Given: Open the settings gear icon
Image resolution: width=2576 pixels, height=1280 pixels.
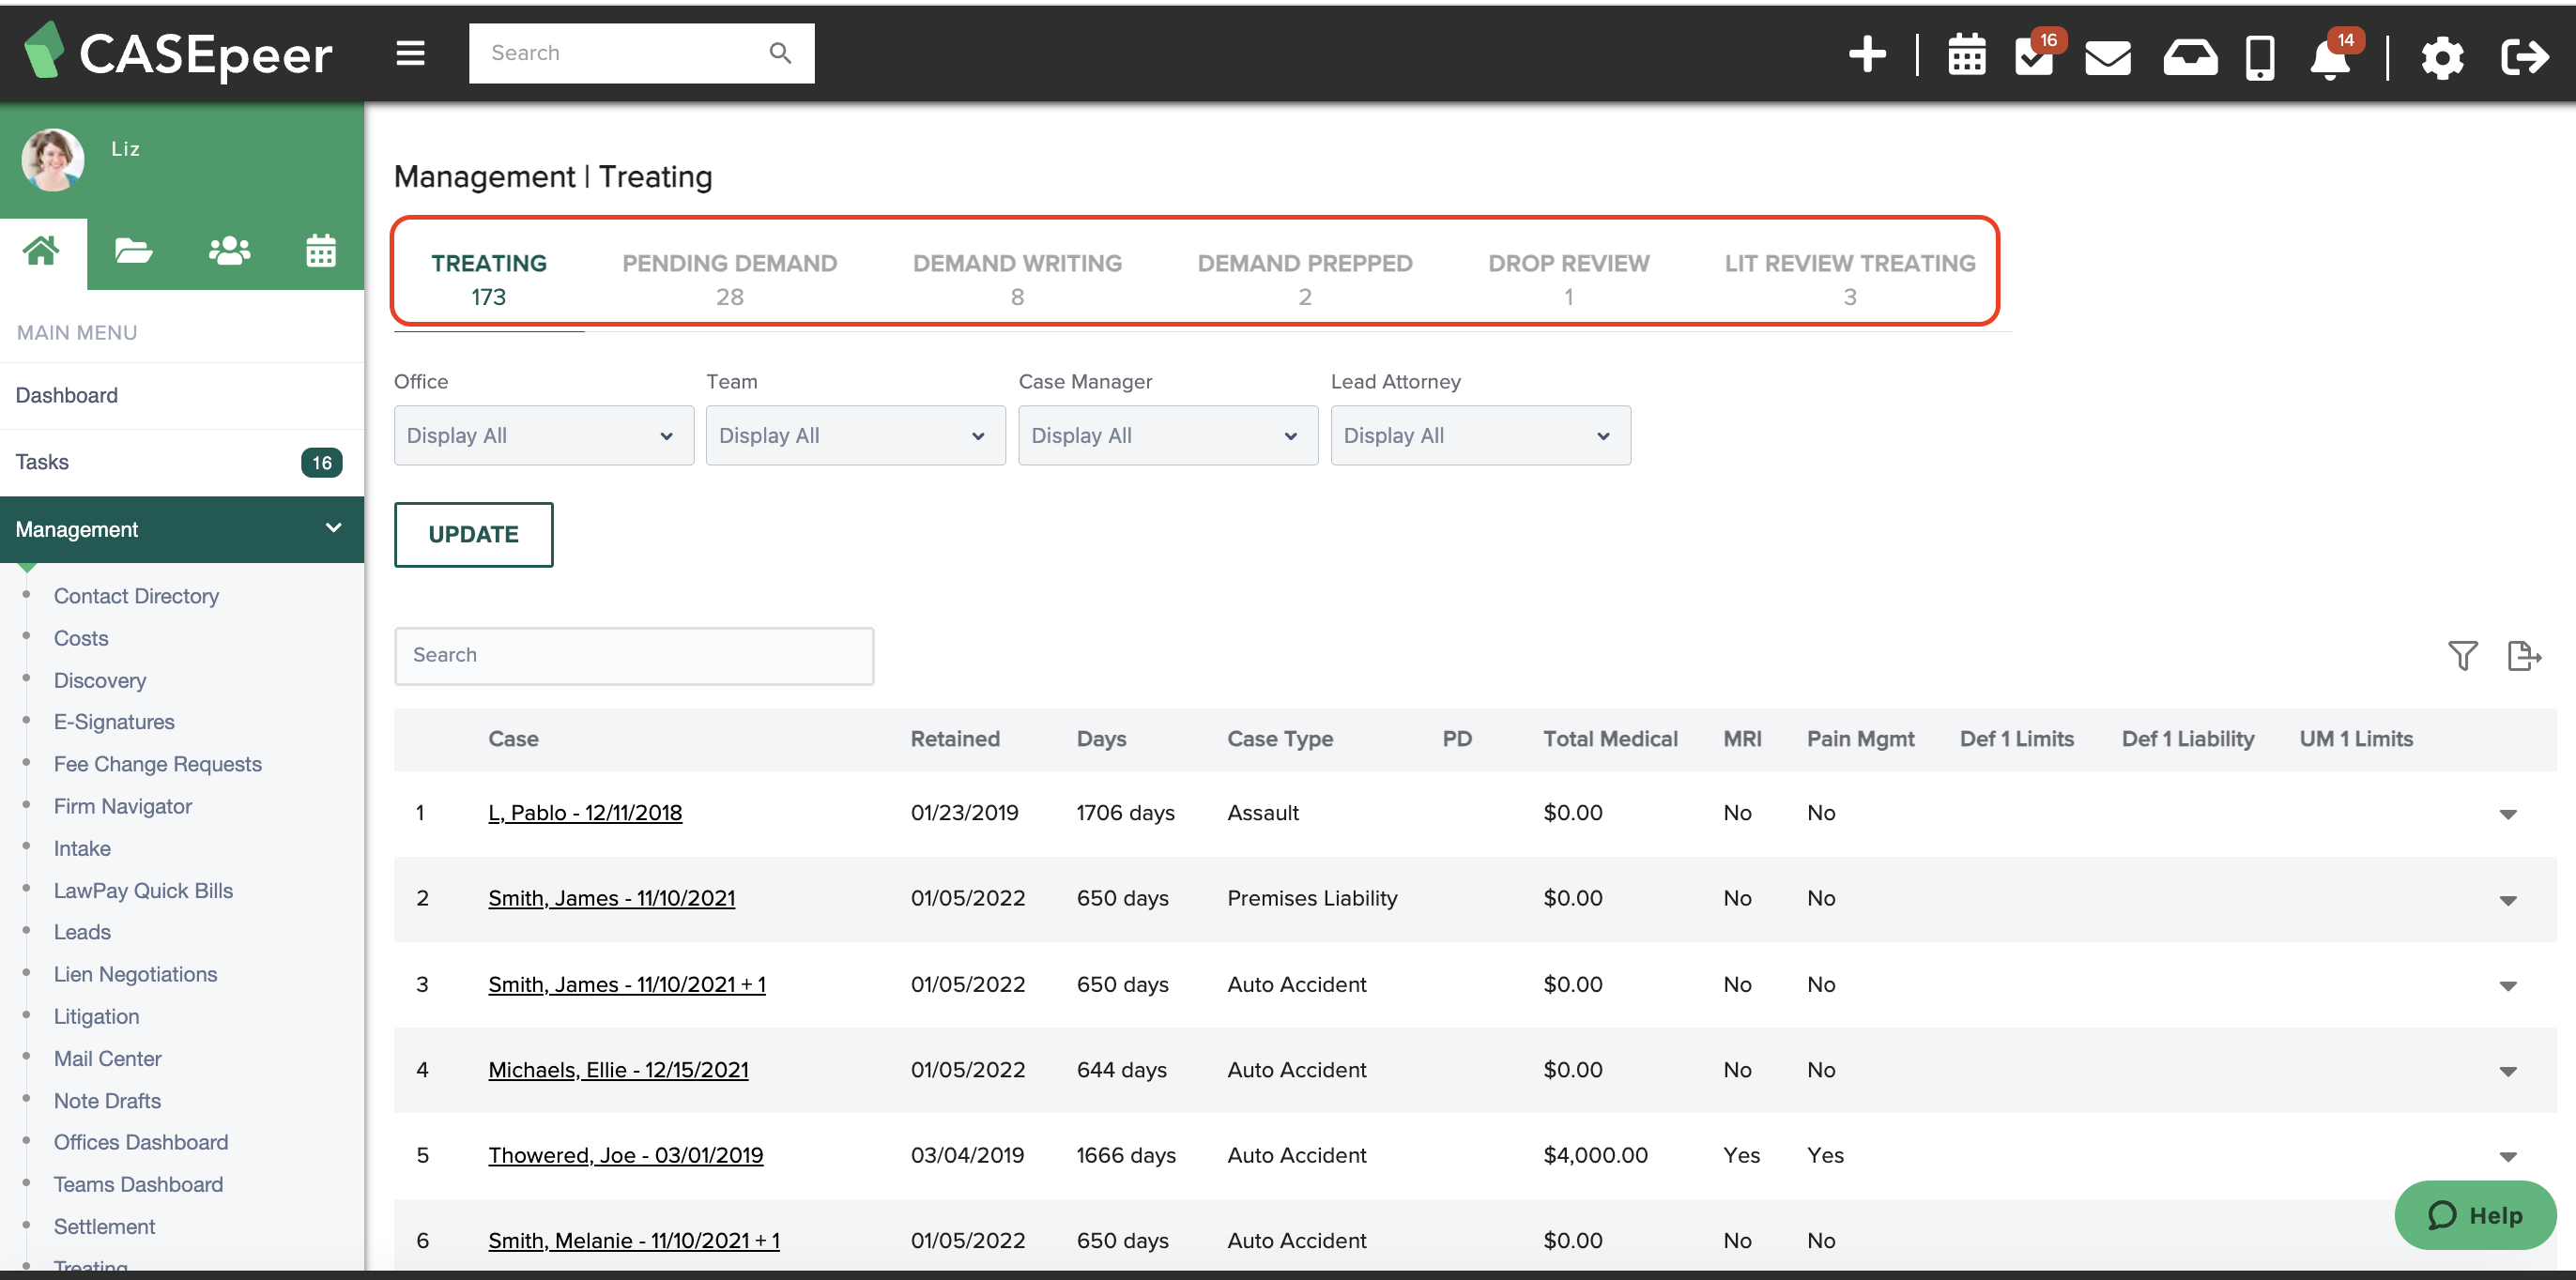Looking at the screenshot, I should coord(2442,57).
